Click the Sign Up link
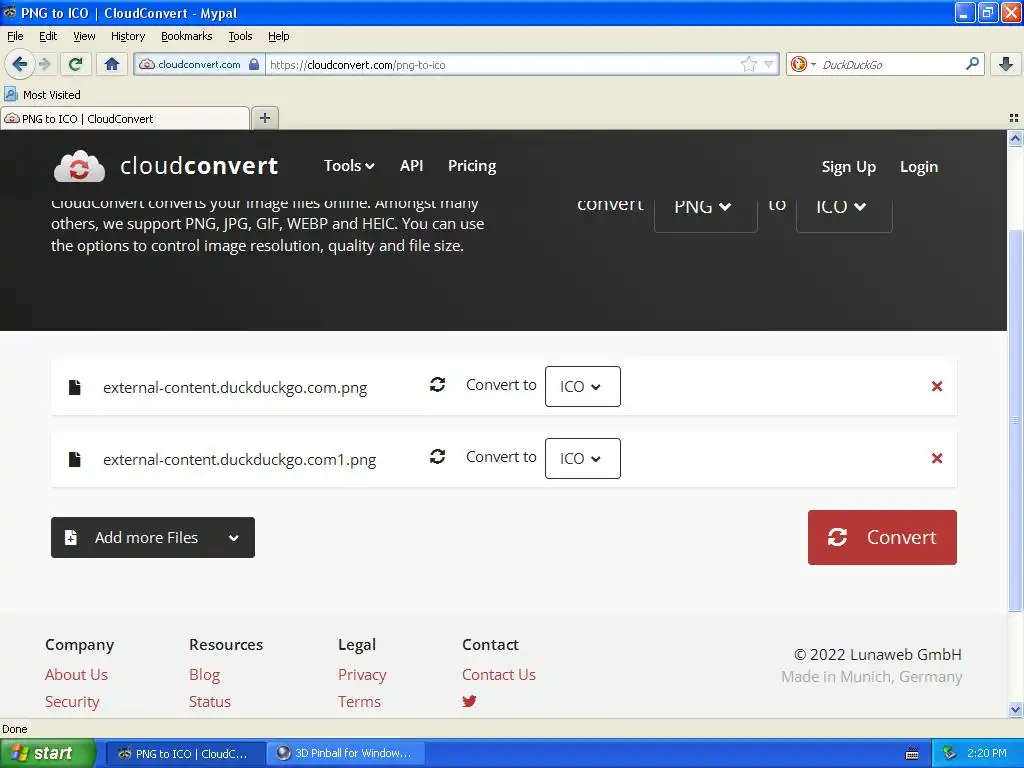Screen dimensions: 1024x768 tap(848, 167)
